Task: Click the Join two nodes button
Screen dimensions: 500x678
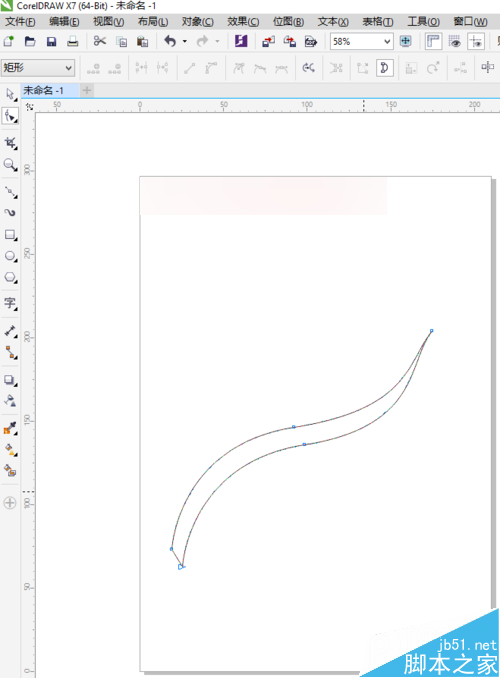Action: [141, 68]
